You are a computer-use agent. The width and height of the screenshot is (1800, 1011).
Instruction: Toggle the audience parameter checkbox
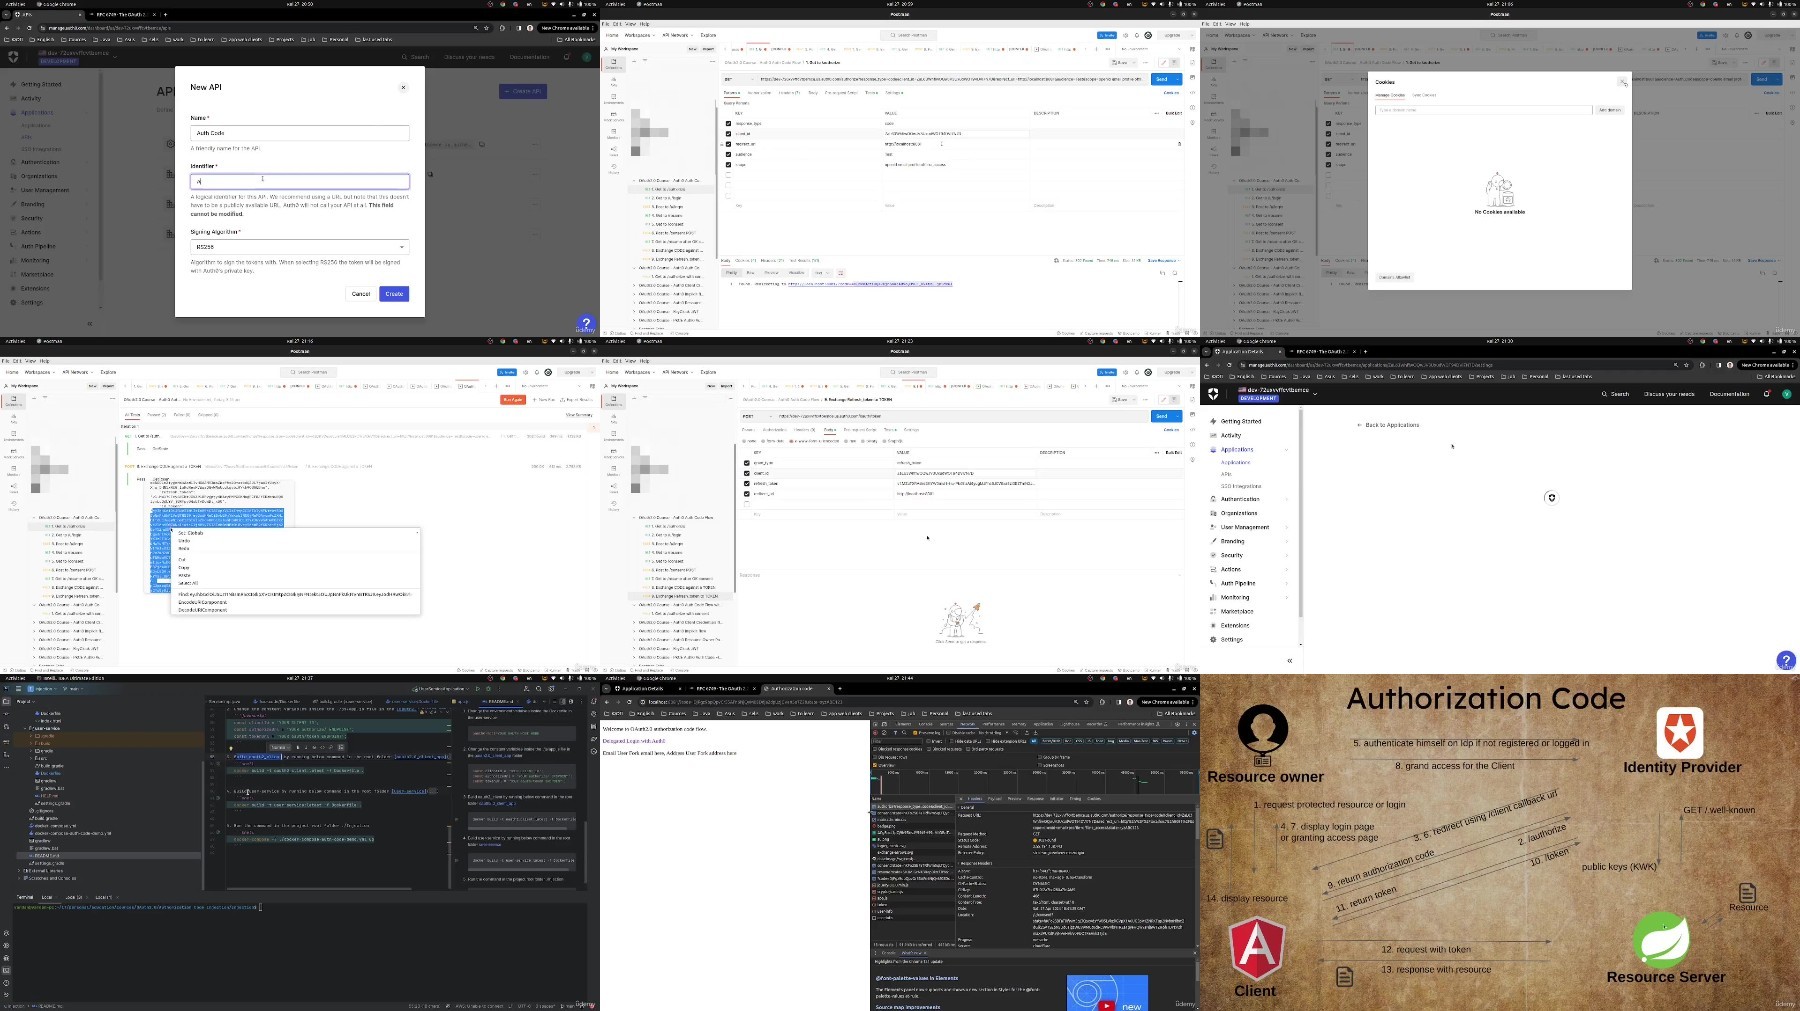point(728,154)
